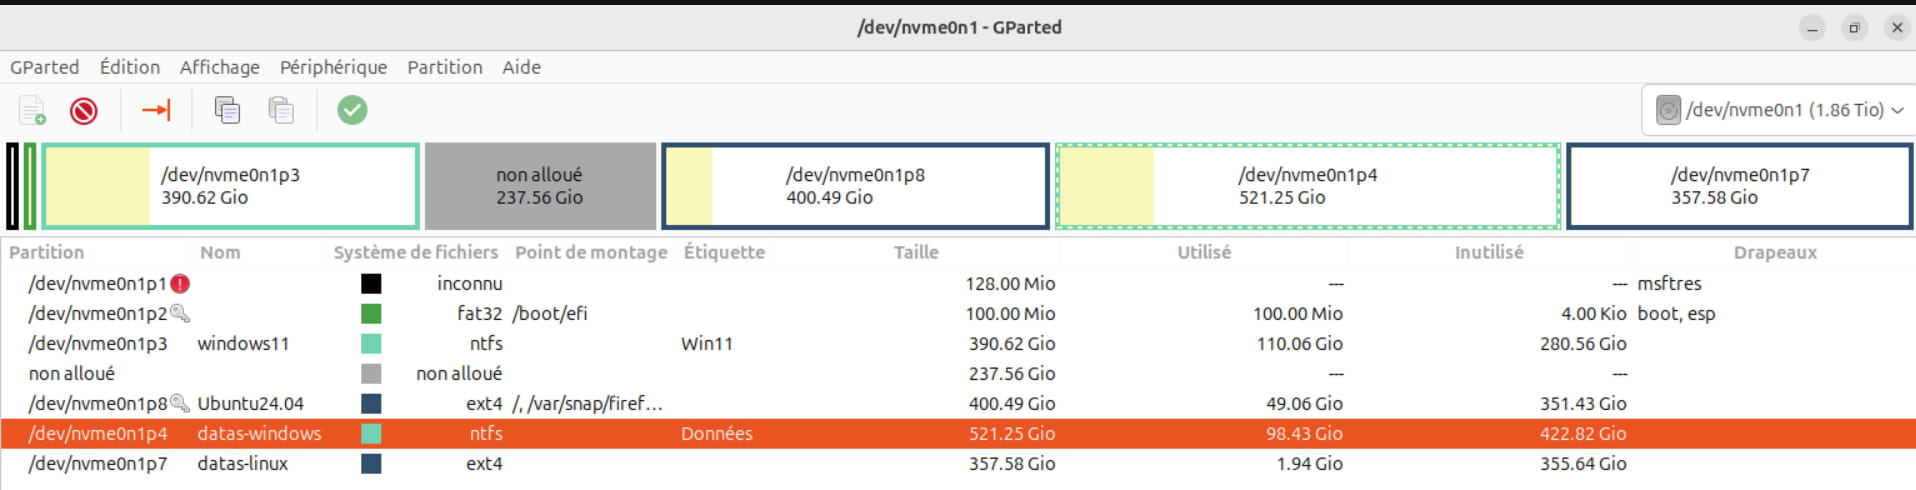Click the Système de fichiers column header
Screen dimensions: 1916x490
coord(415,253)
